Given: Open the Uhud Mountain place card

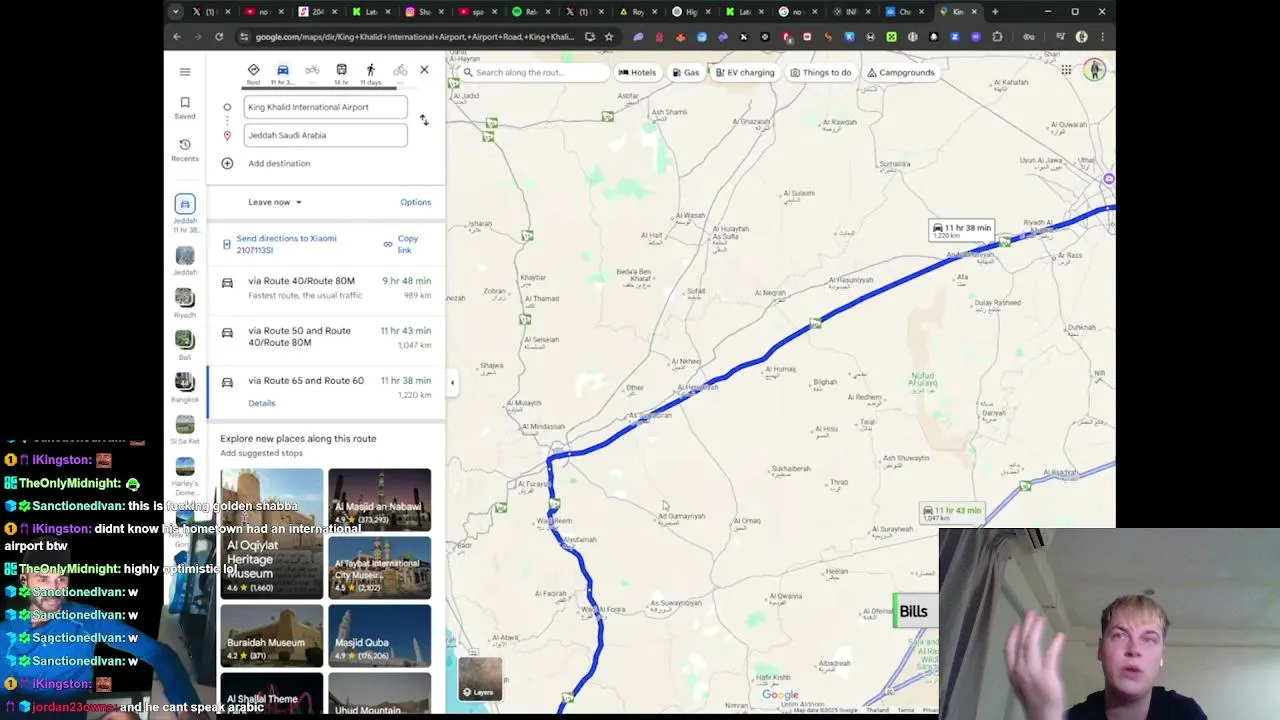Looking at the screenshot, I should pos(380,693).
